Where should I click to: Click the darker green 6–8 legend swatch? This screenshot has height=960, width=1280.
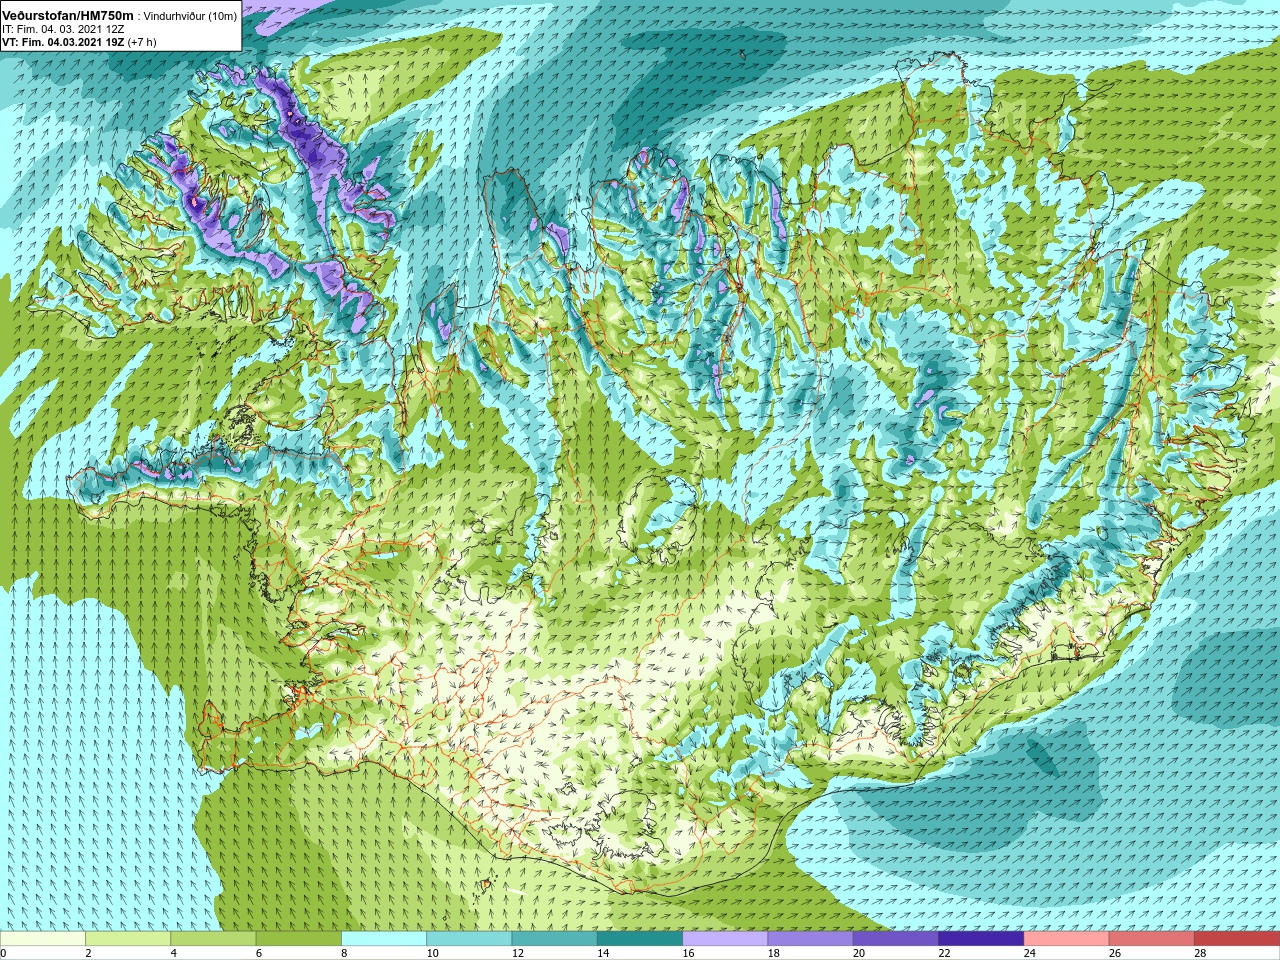298,939
